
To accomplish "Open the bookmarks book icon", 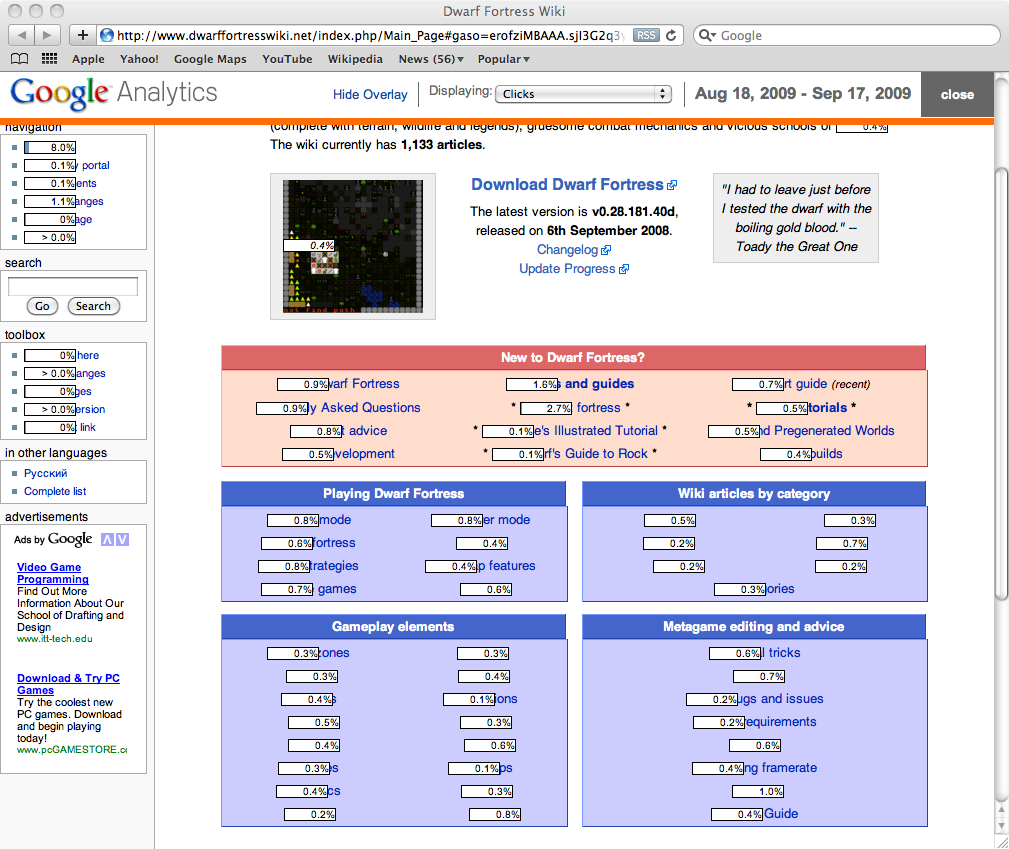I will (20, 59).
